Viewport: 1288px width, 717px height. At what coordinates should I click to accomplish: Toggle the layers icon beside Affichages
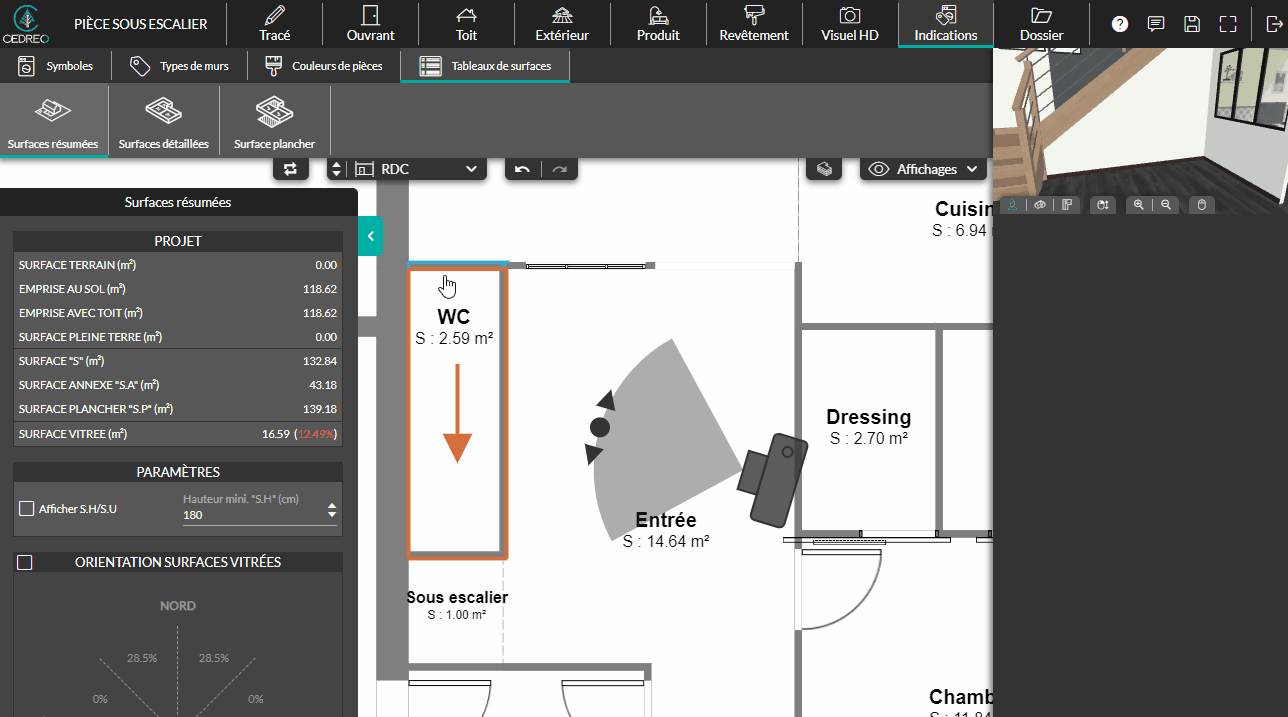click(825, 169)
